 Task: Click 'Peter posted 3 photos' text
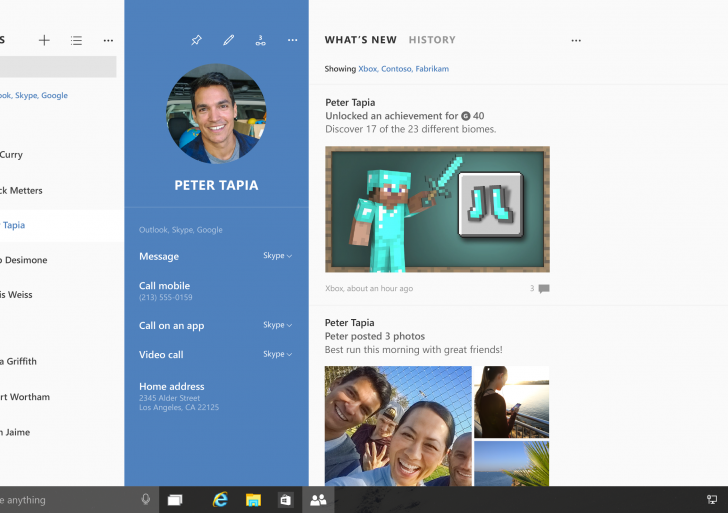click(375, 336)
